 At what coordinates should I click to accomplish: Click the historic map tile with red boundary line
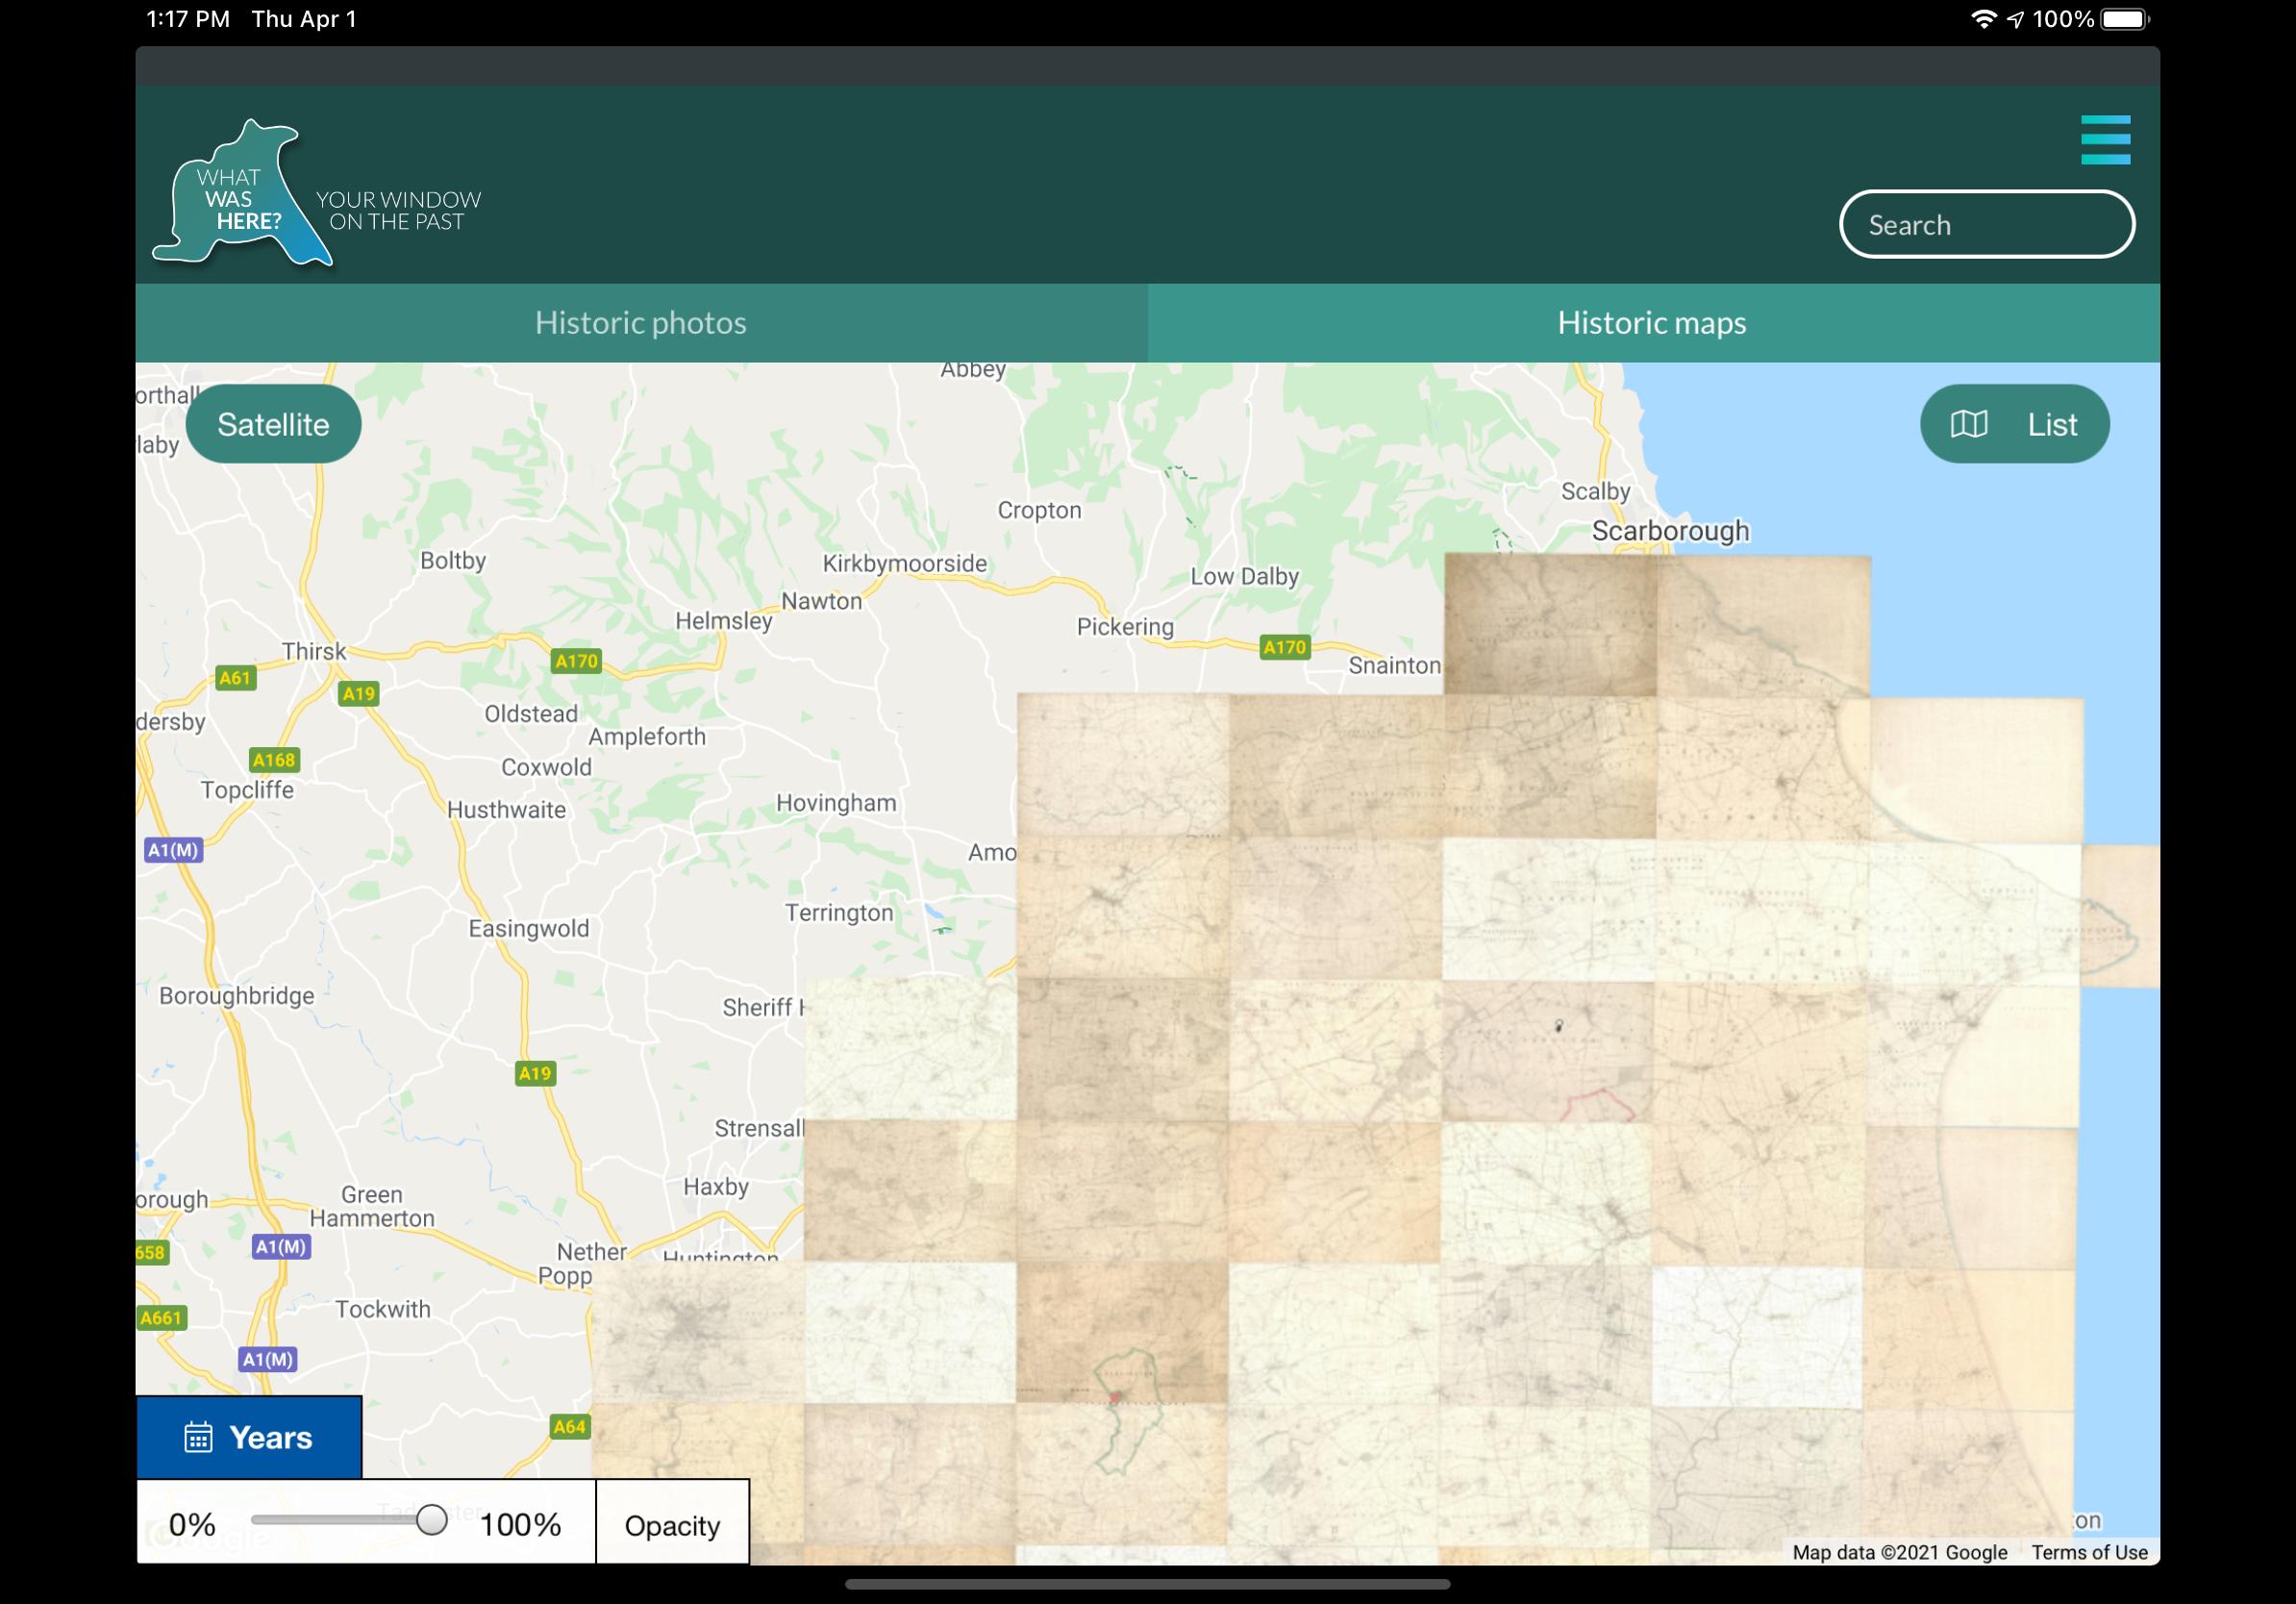[x=1547, y=1051]
